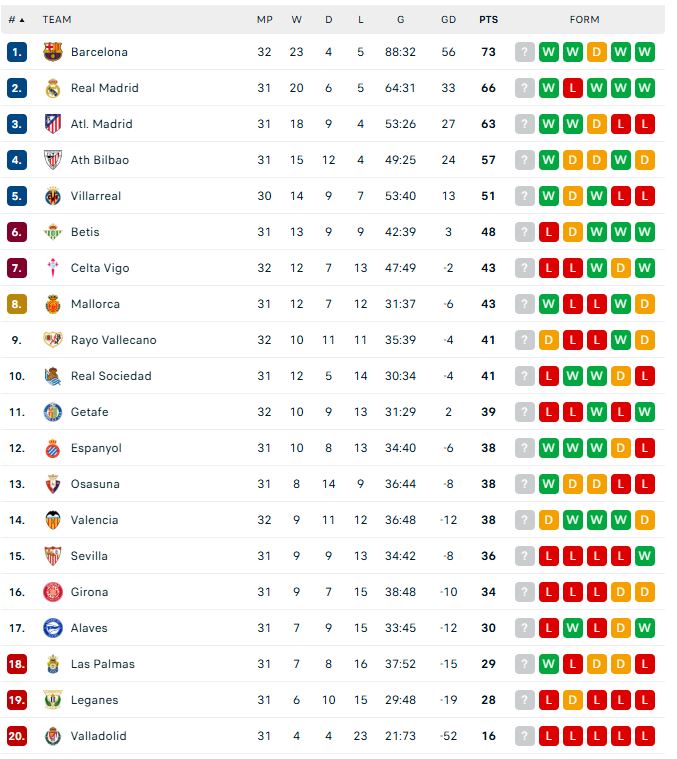
Task: Click the Girona crest icon
Action: tap(53, 592)
